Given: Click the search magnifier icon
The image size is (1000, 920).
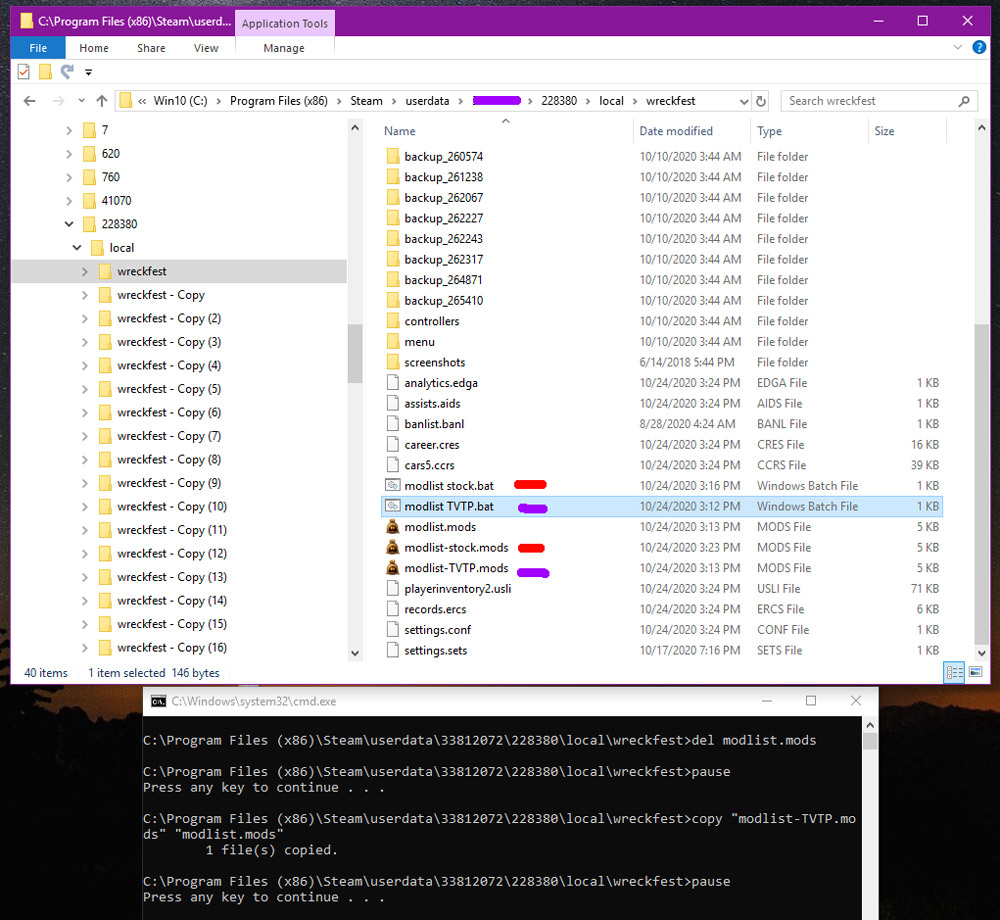Looking at the screenshot, I should click(964, 101).
